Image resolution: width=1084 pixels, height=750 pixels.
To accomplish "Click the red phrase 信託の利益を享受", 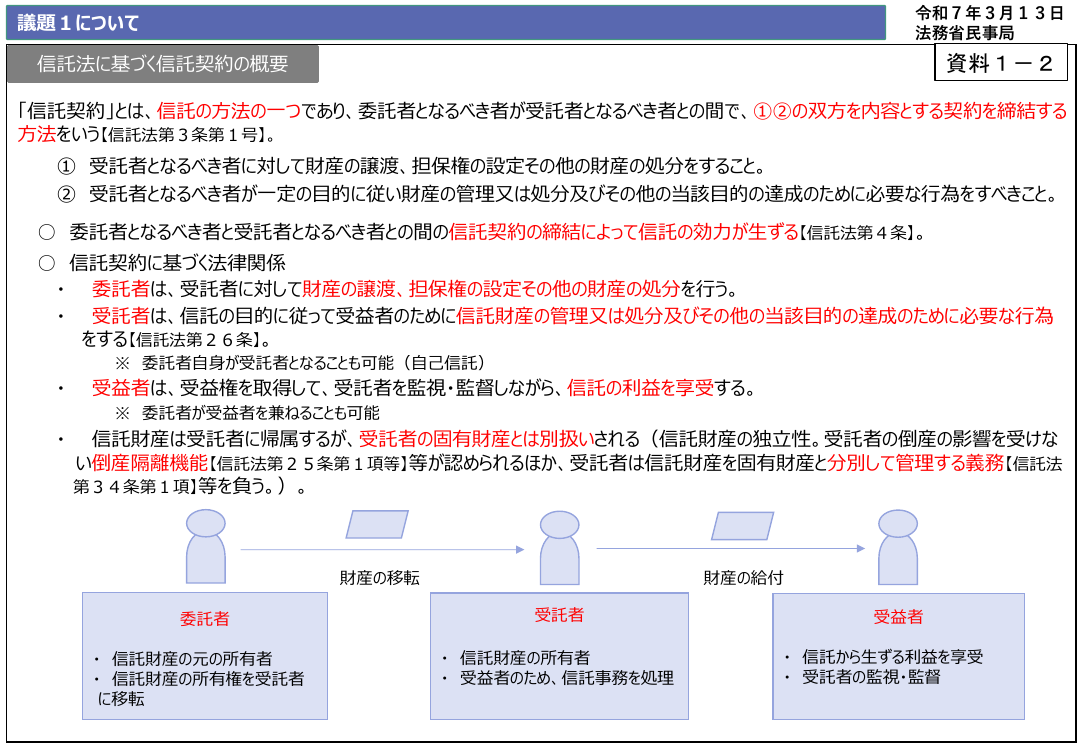I will click(x=640, y=388).
